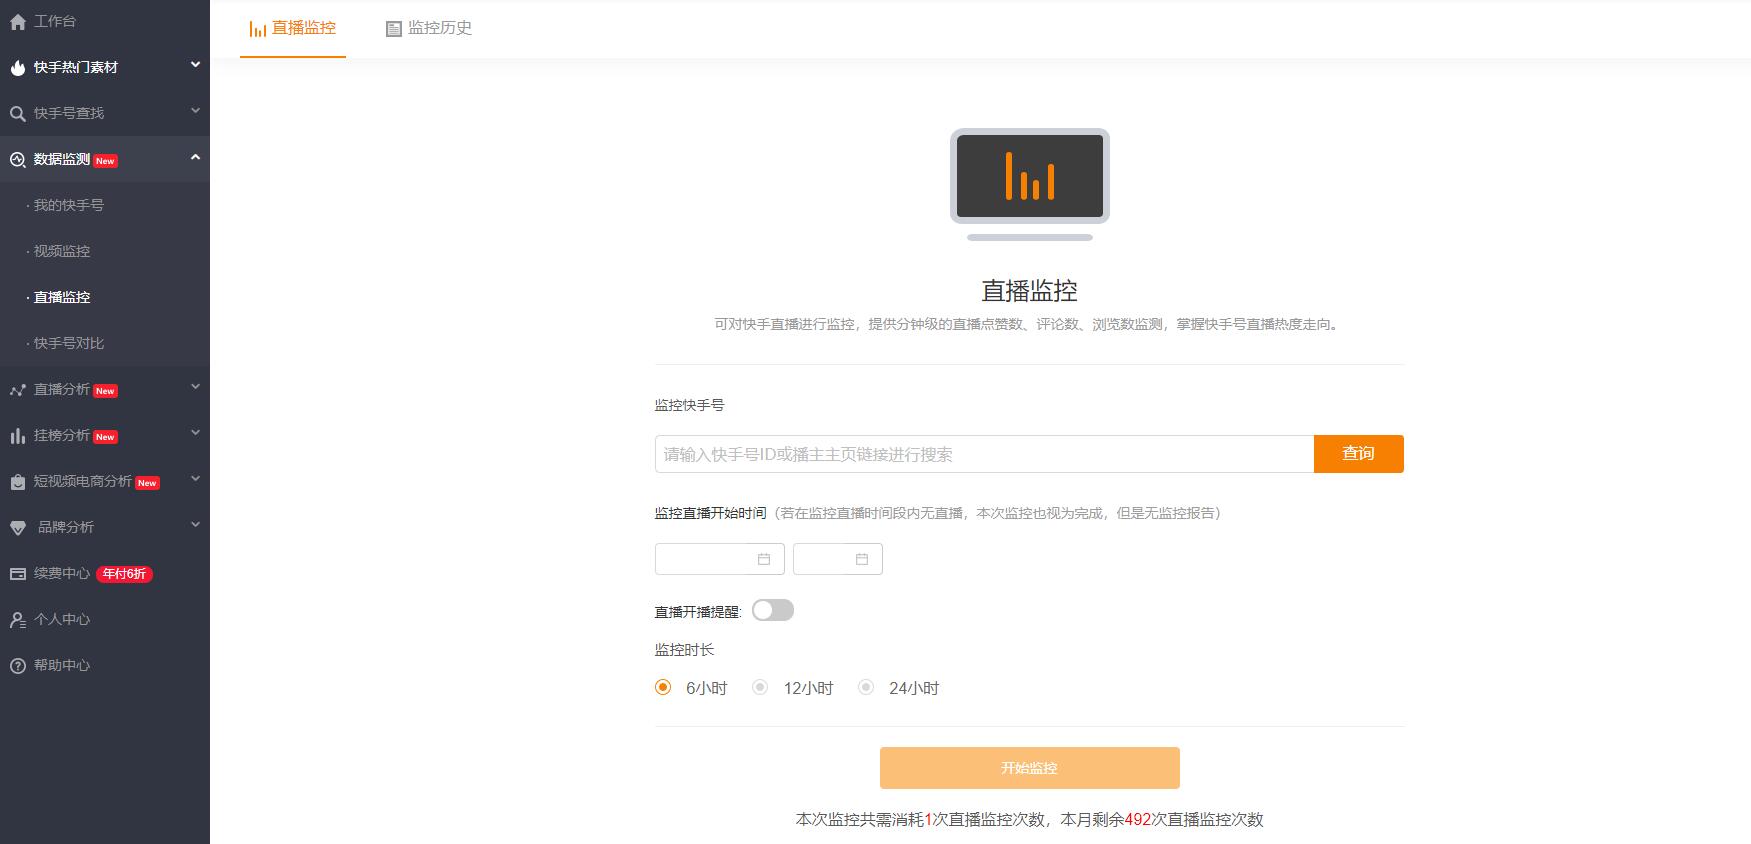Click the magnifier icon for 快手号查找

pos(18,114)
